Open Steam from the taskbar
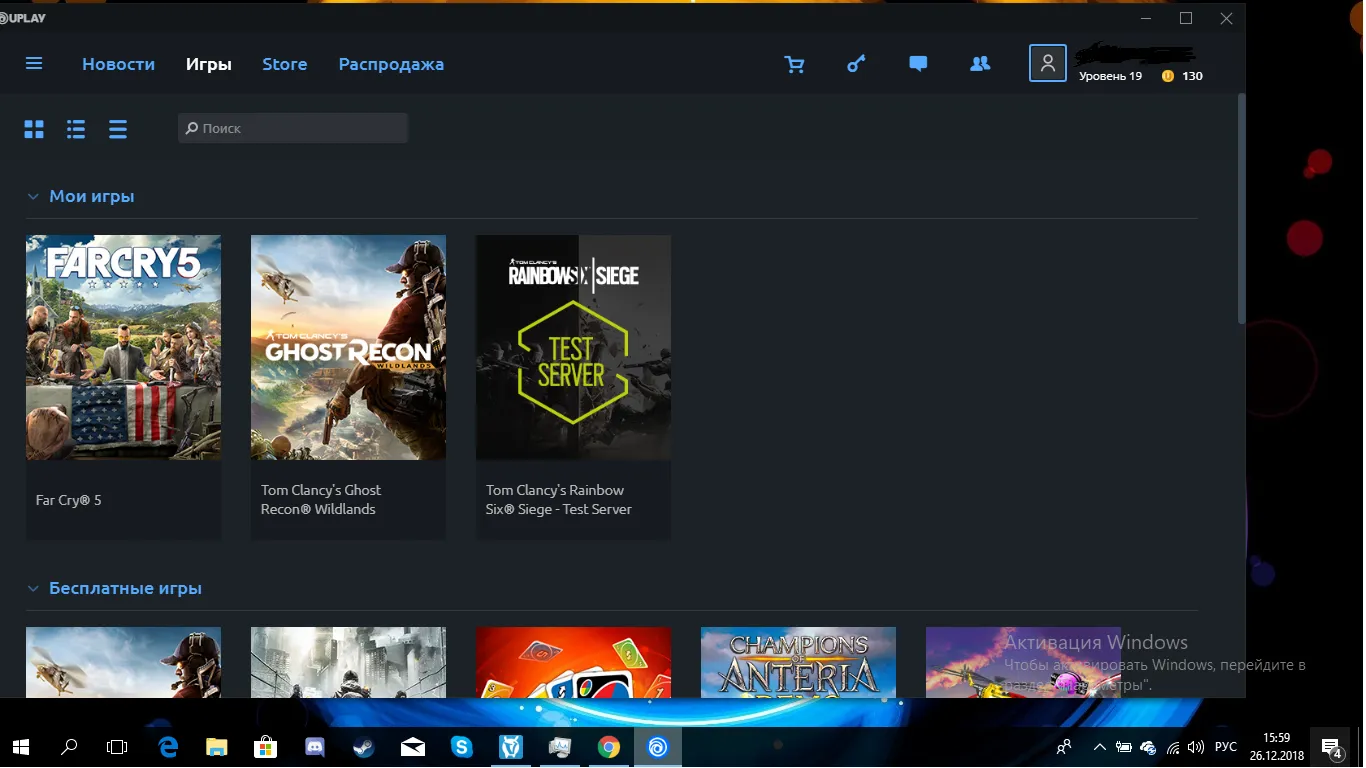 pos(363,747)
